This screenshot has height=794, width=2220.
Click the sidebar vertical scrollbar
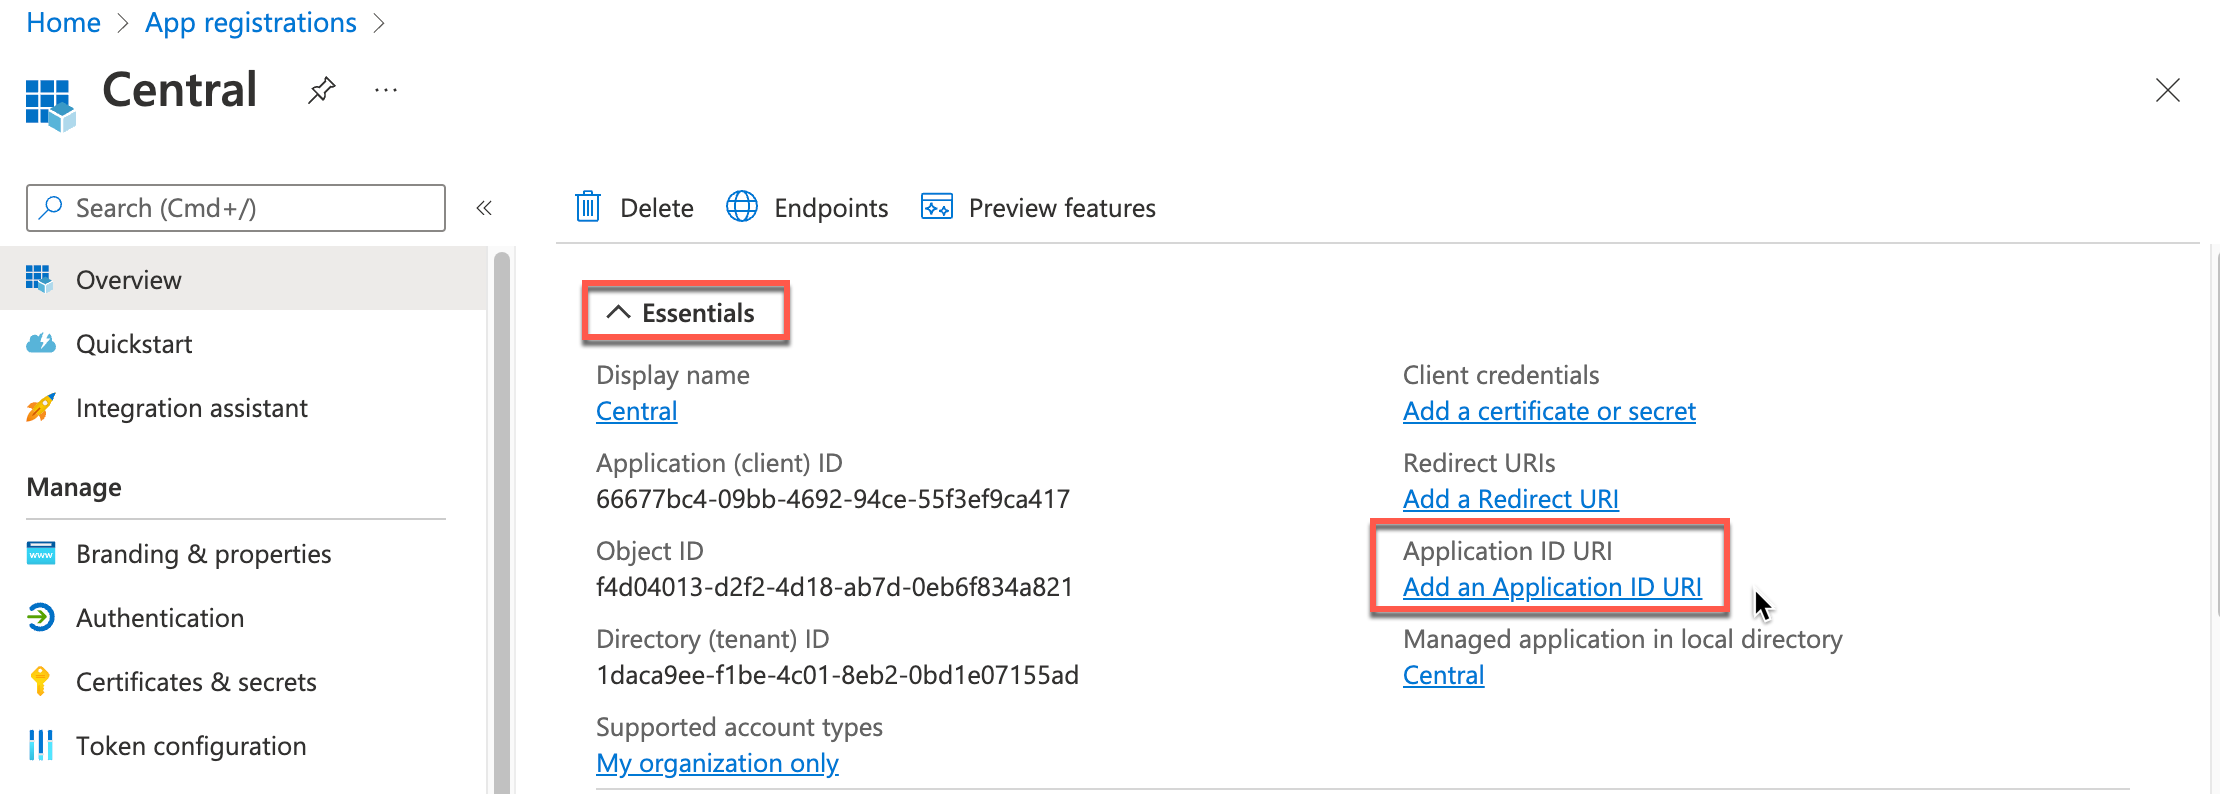coord(502,522)
